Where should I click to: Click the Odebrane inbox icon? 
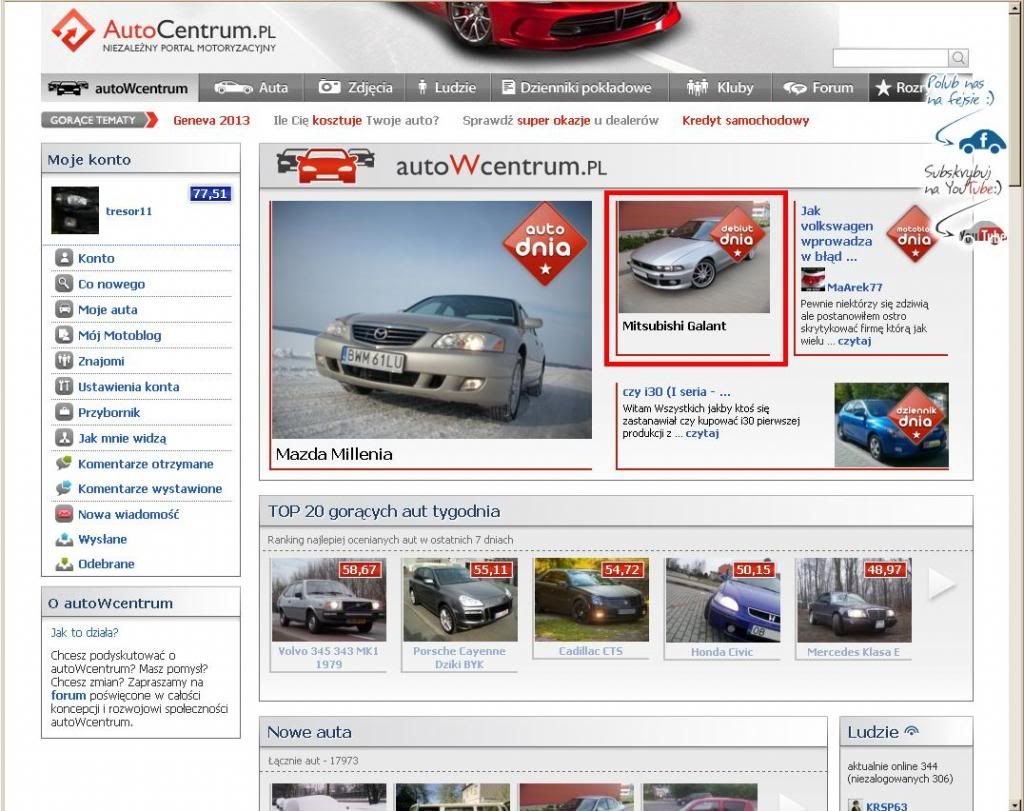(x=63, y=564)
